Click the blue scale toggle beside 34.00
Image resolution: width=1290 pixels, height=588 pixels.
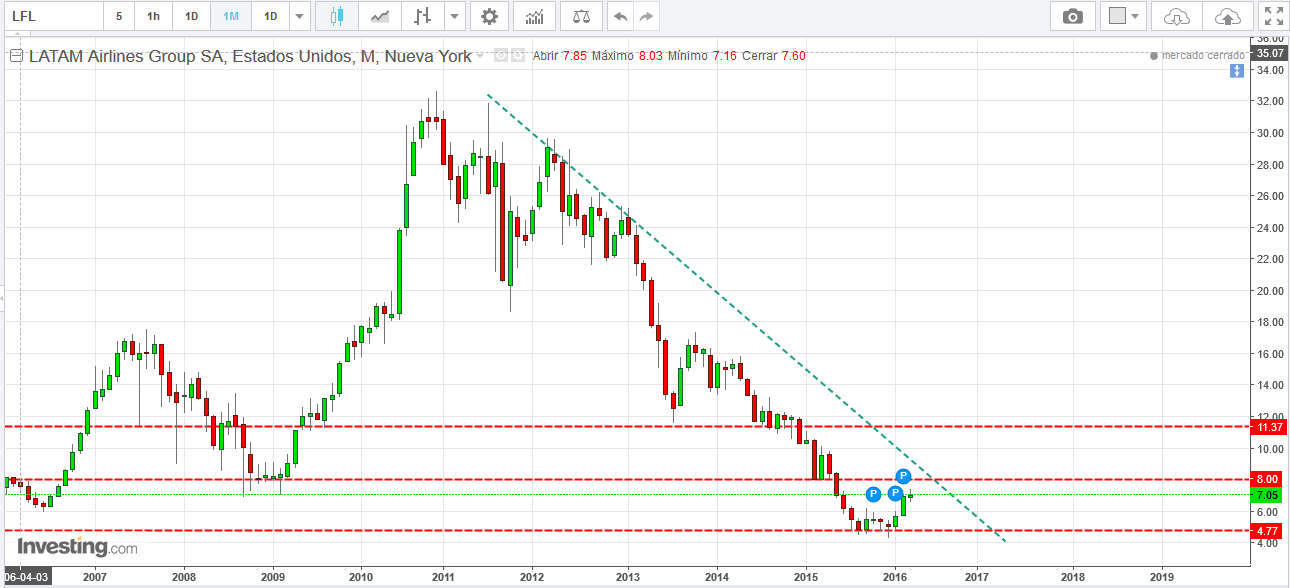click(1237, 71)
